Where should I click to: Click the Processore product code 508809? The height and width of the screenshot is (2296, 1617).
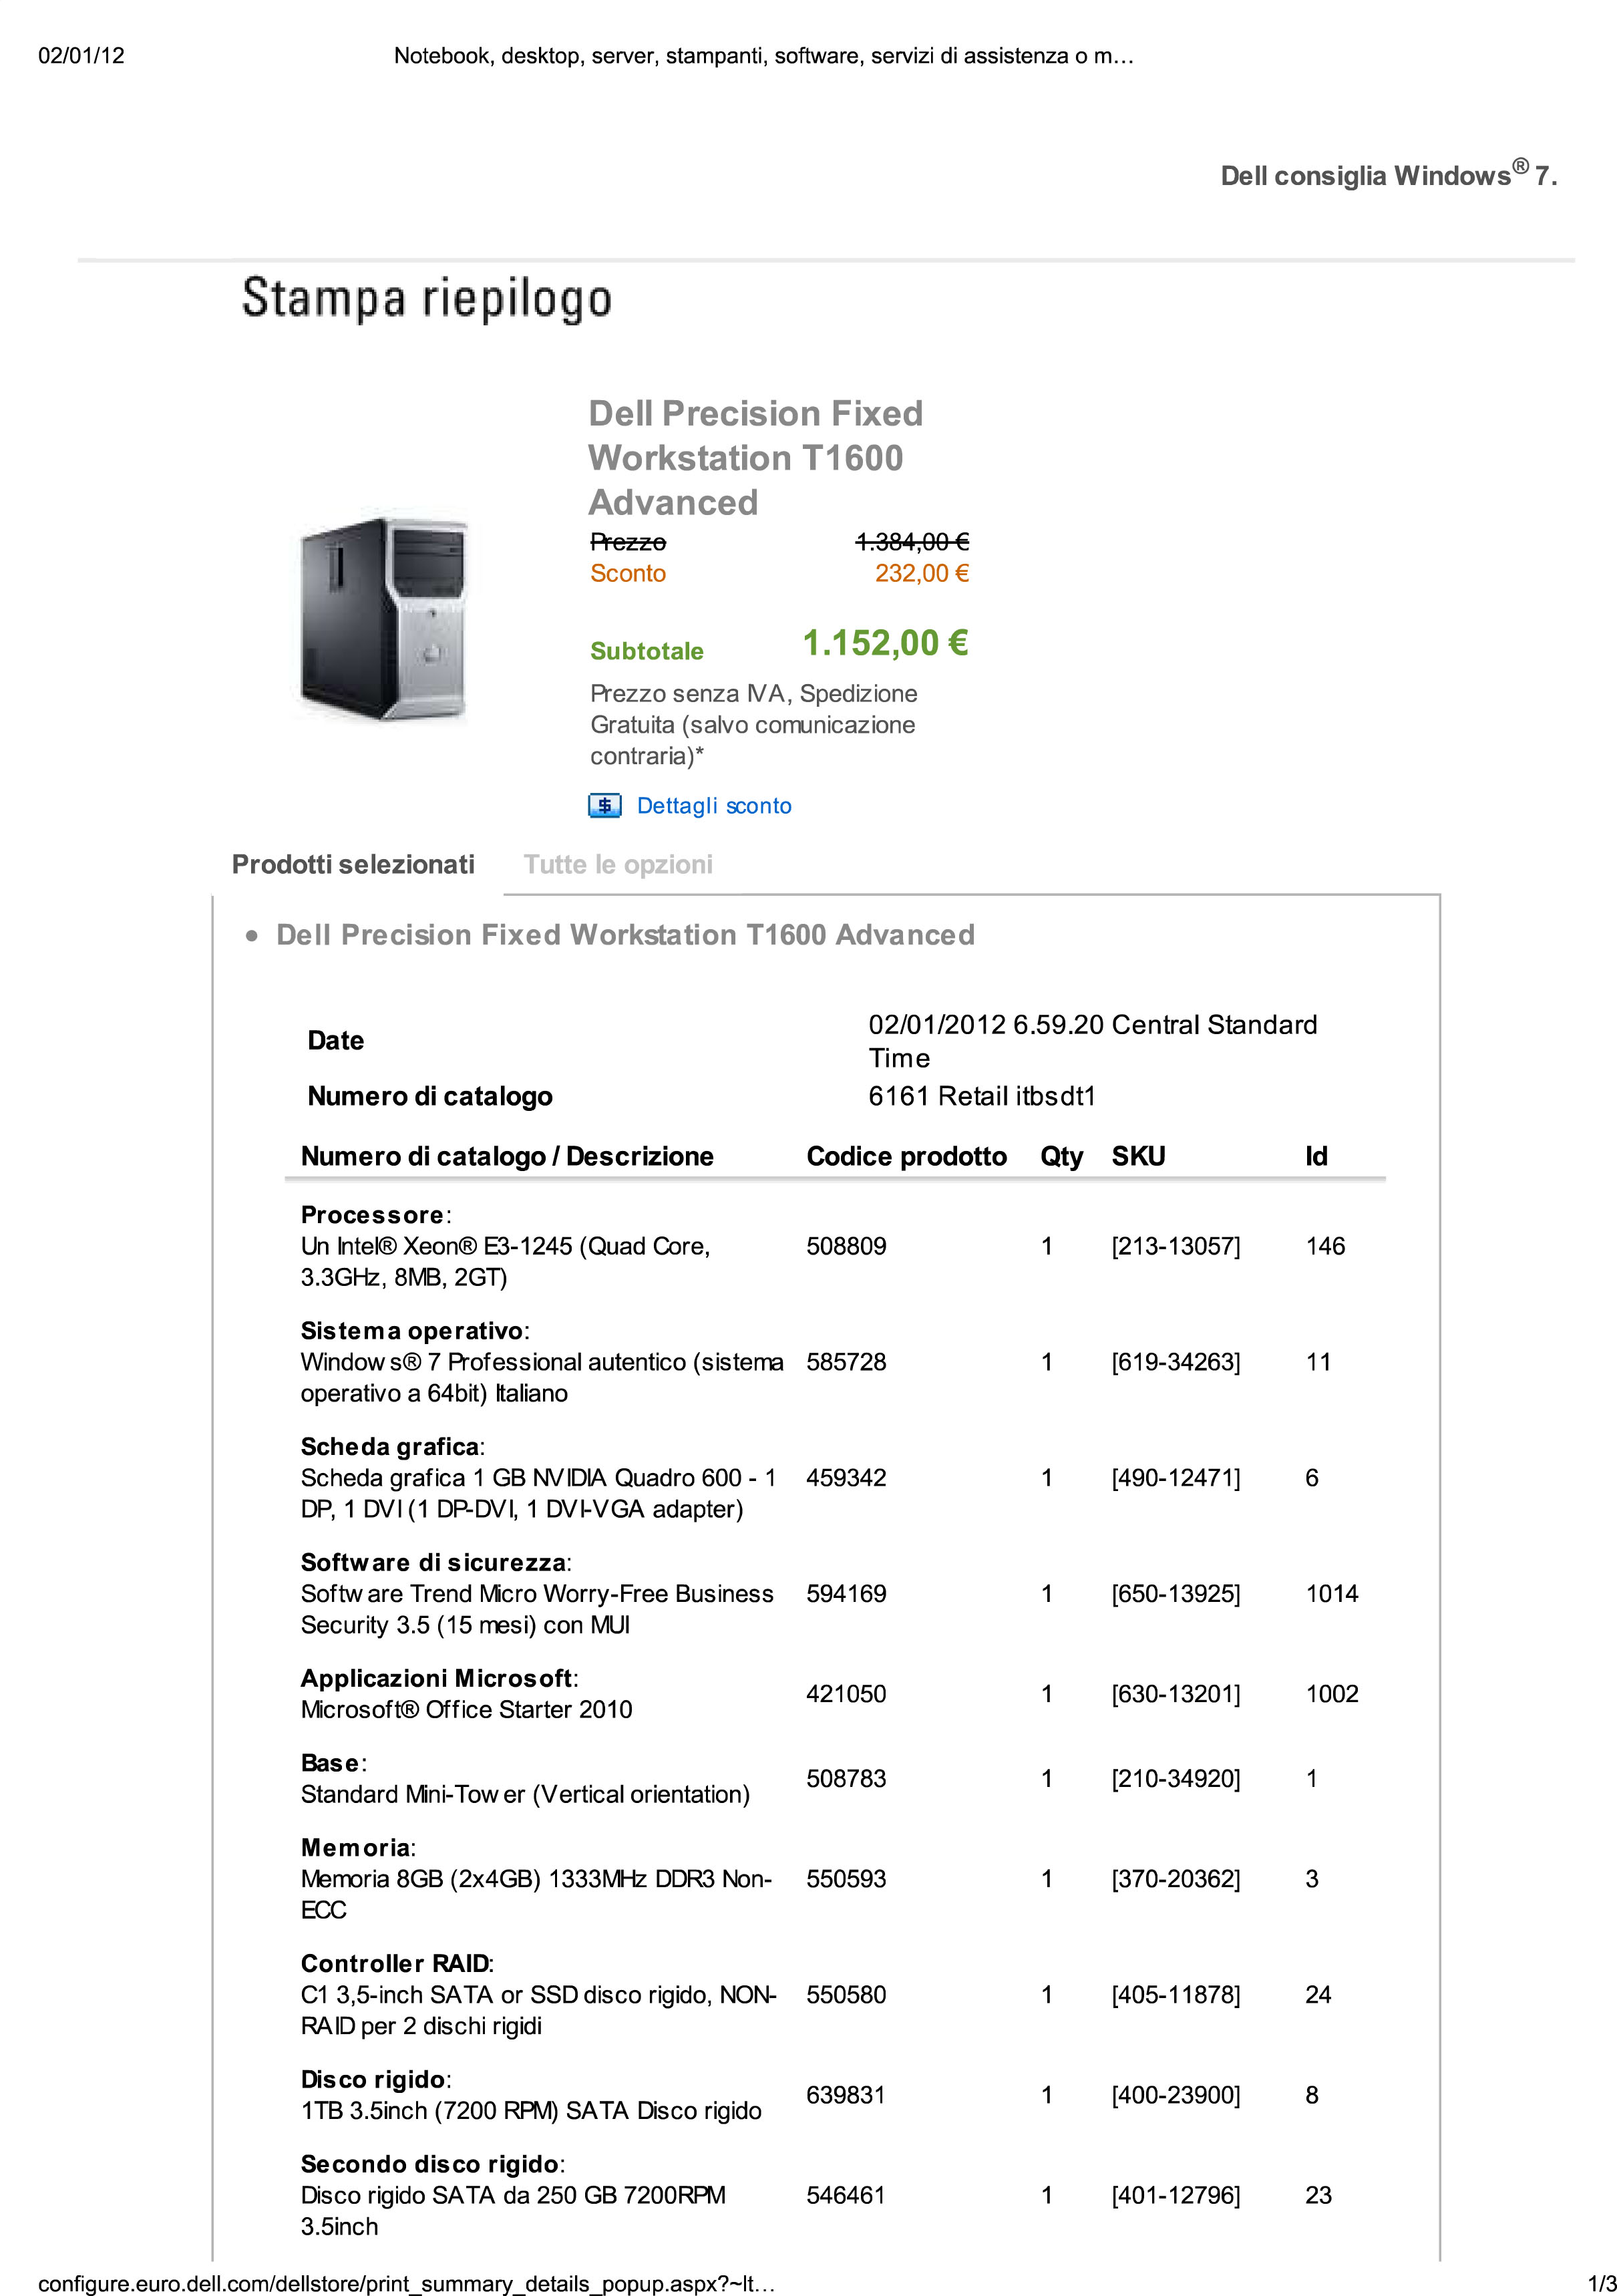[x=846, y=1246]
